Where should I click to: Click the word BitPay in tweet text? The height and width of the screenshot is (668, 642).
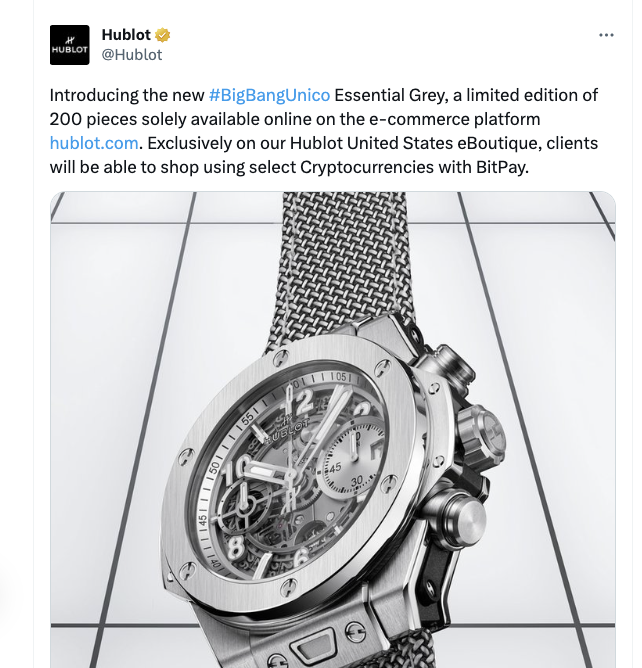502,167
